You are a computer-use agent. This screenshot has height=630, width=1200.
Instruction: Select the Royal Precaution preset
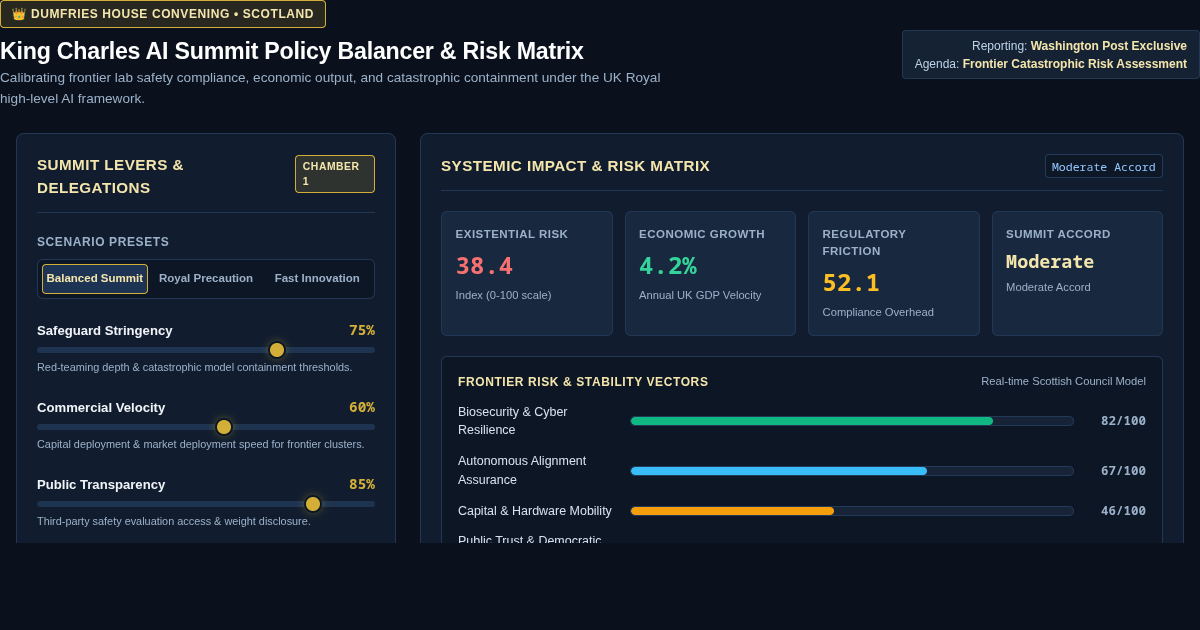pos(206,279)
